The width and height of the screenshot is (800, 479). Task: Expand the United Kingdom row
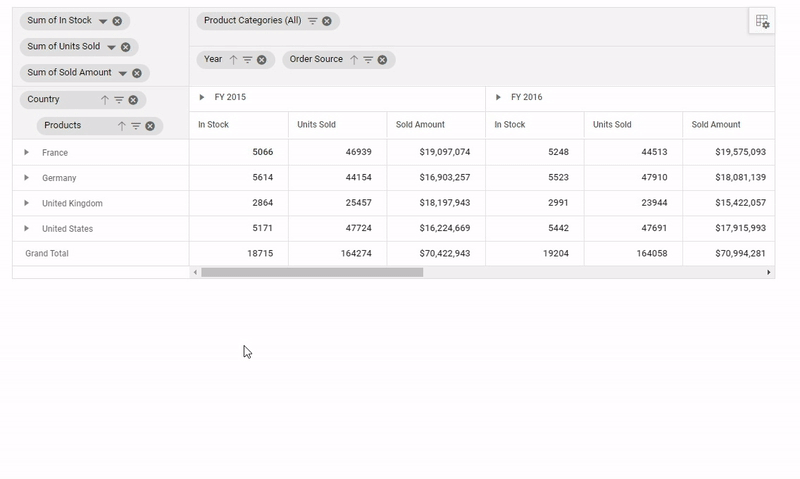(27, 203)
